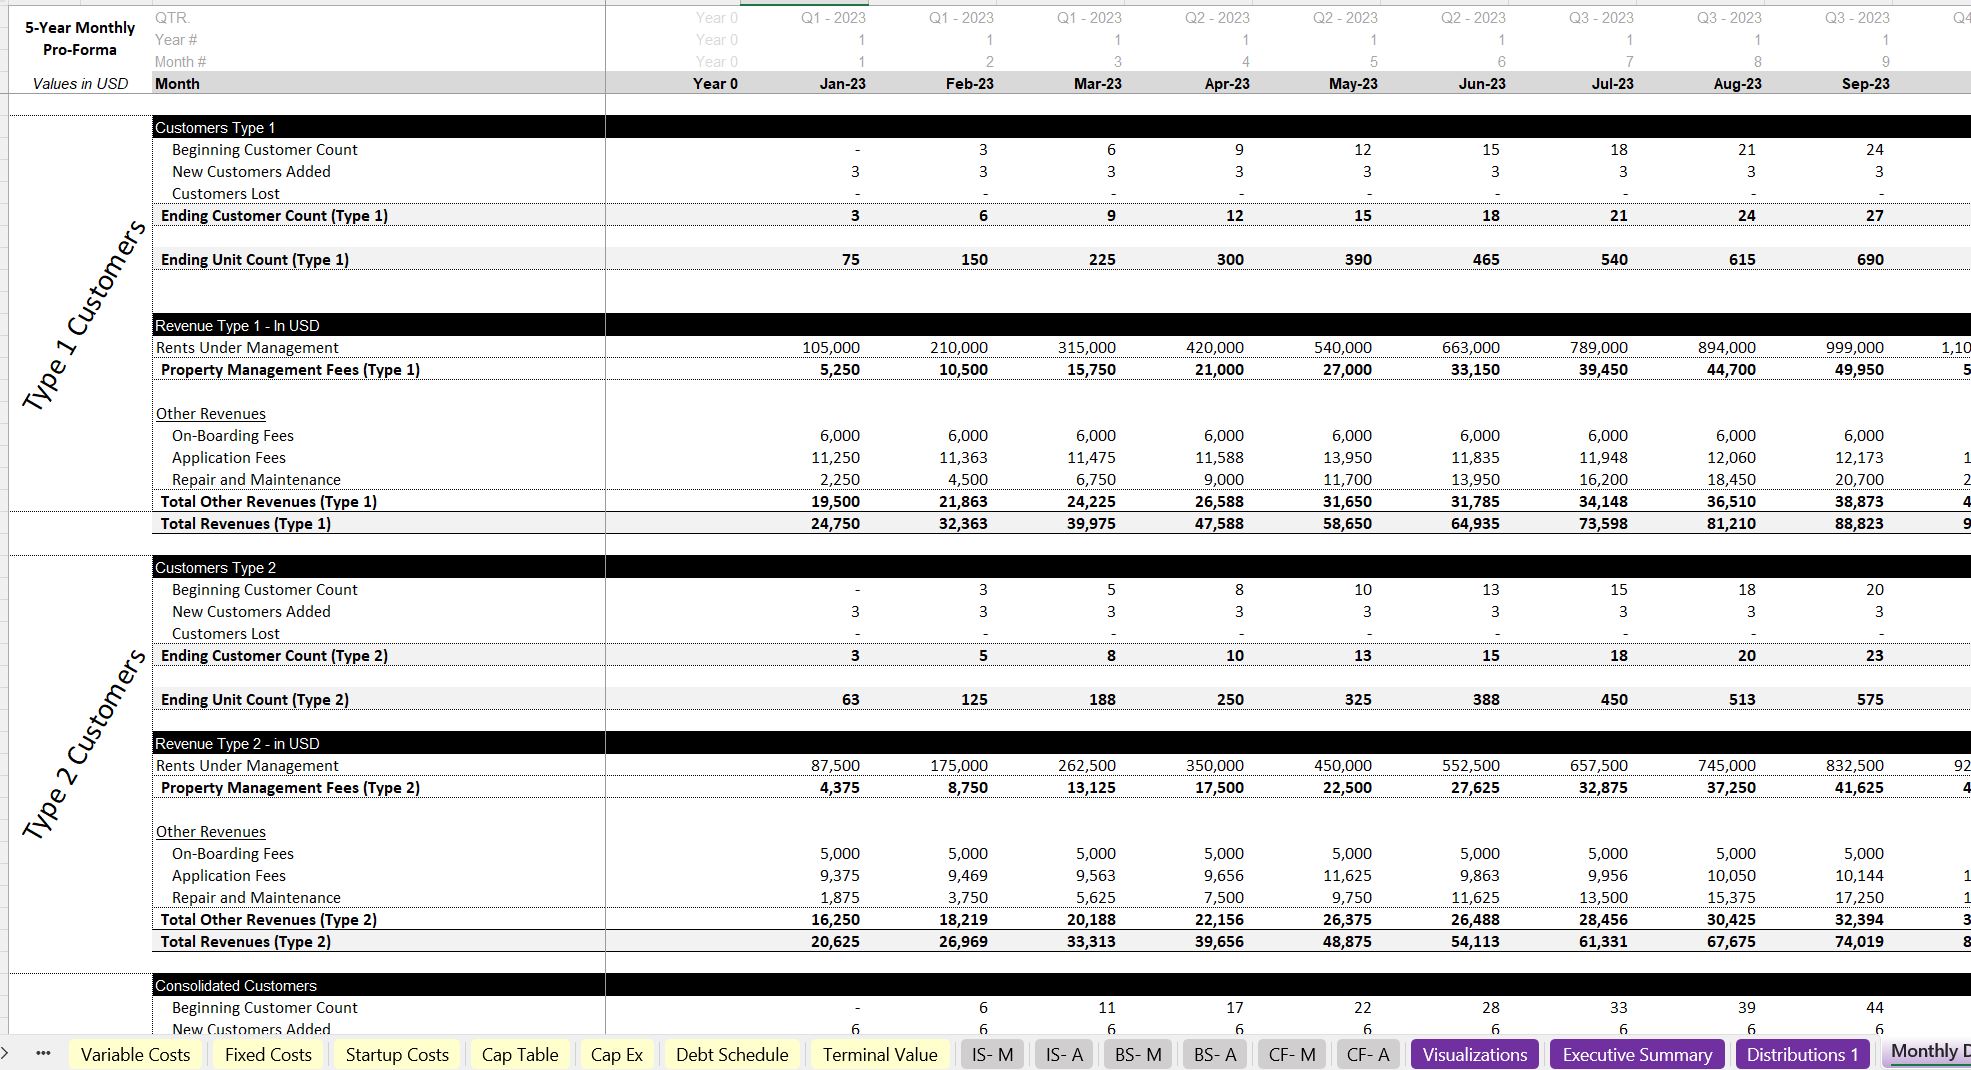This screenshot has width=1971, height=1070.
Task: Click the next sheet navigation arrow
Action: (8, 1054)
